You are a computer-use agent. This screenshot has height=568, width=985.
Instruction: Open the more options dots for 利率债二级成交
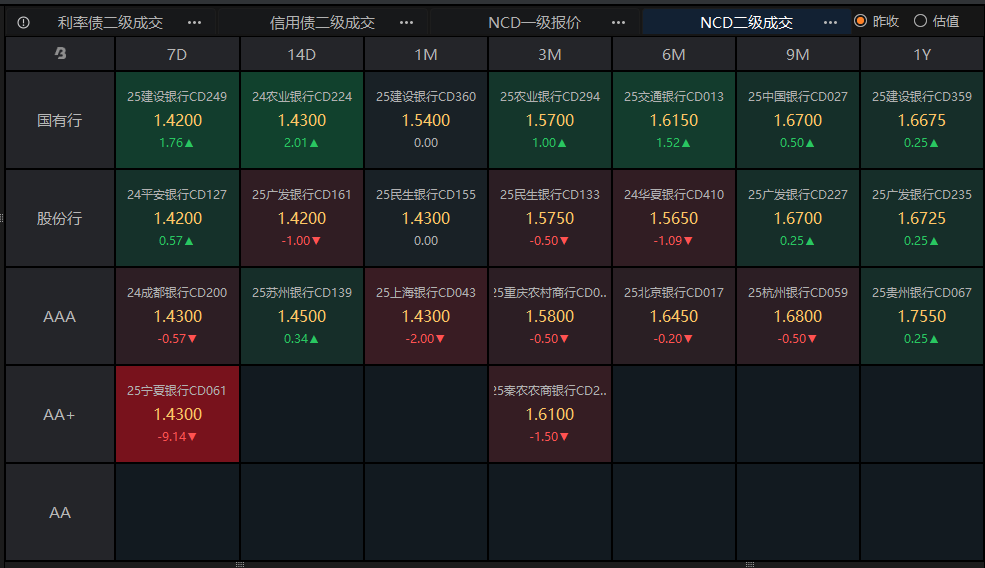[x=194, y=22]
